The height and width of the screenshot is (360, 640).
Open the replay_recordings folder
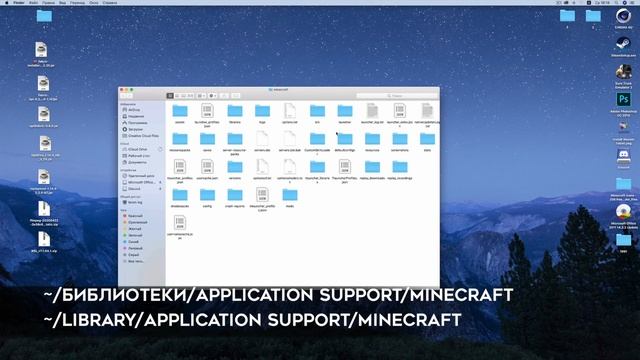[400, 167]
